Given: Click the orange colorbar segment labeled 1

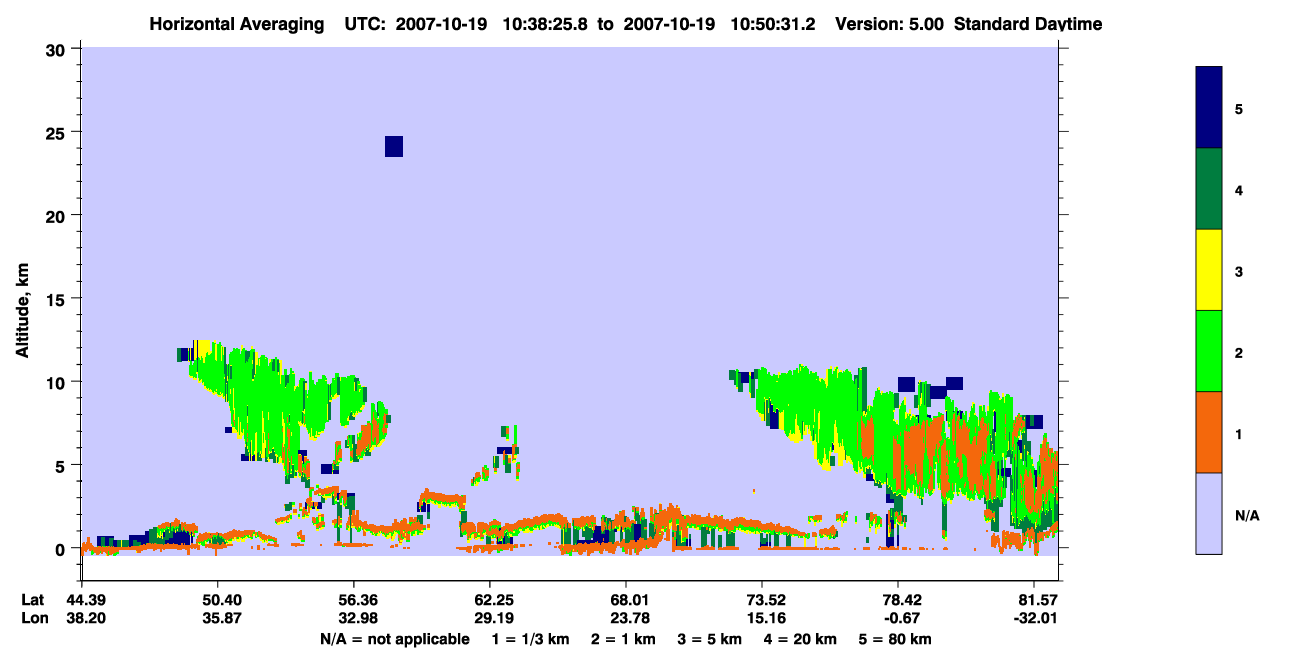Looking at the screenshot, I should pyautogui.click(x=1209, y=432).
